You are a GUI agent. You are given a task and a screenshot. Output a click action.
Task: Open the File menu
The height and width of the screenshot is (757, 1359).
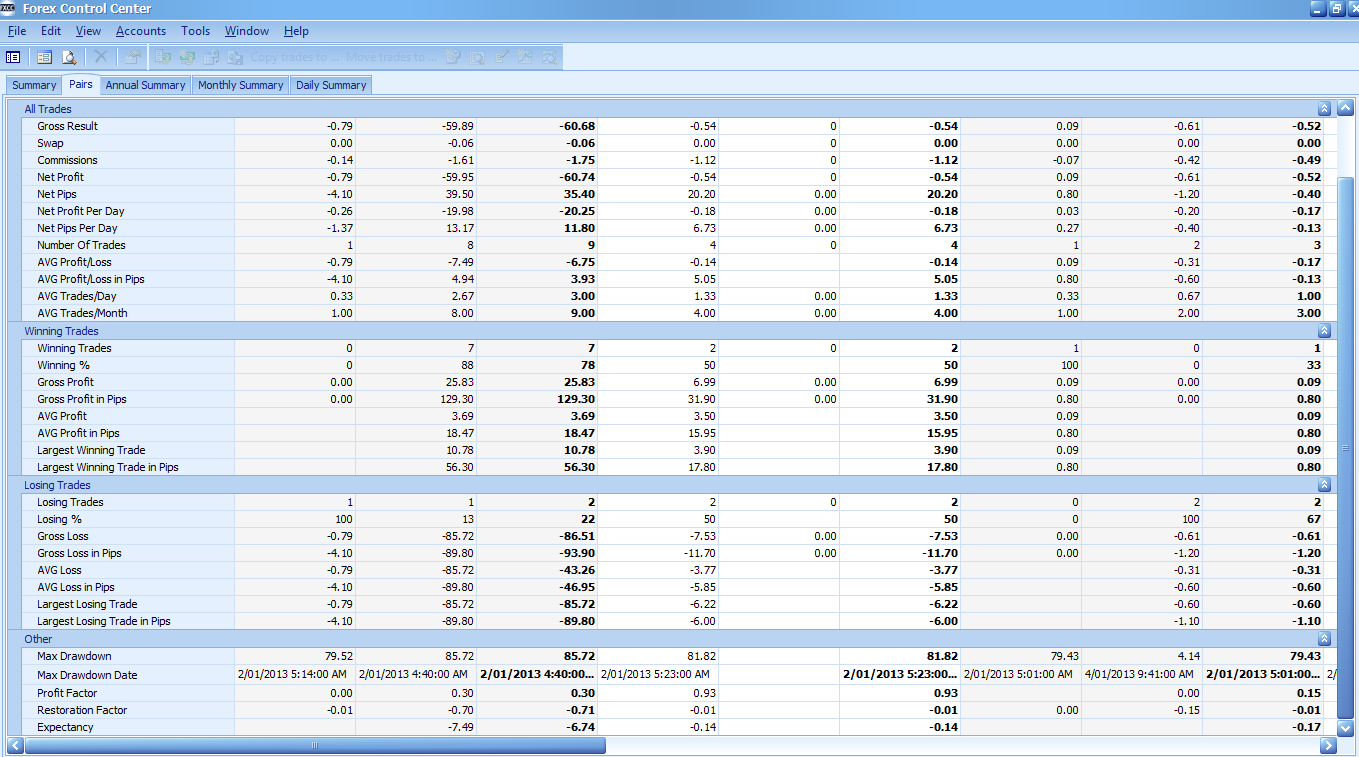pos(17,31)
